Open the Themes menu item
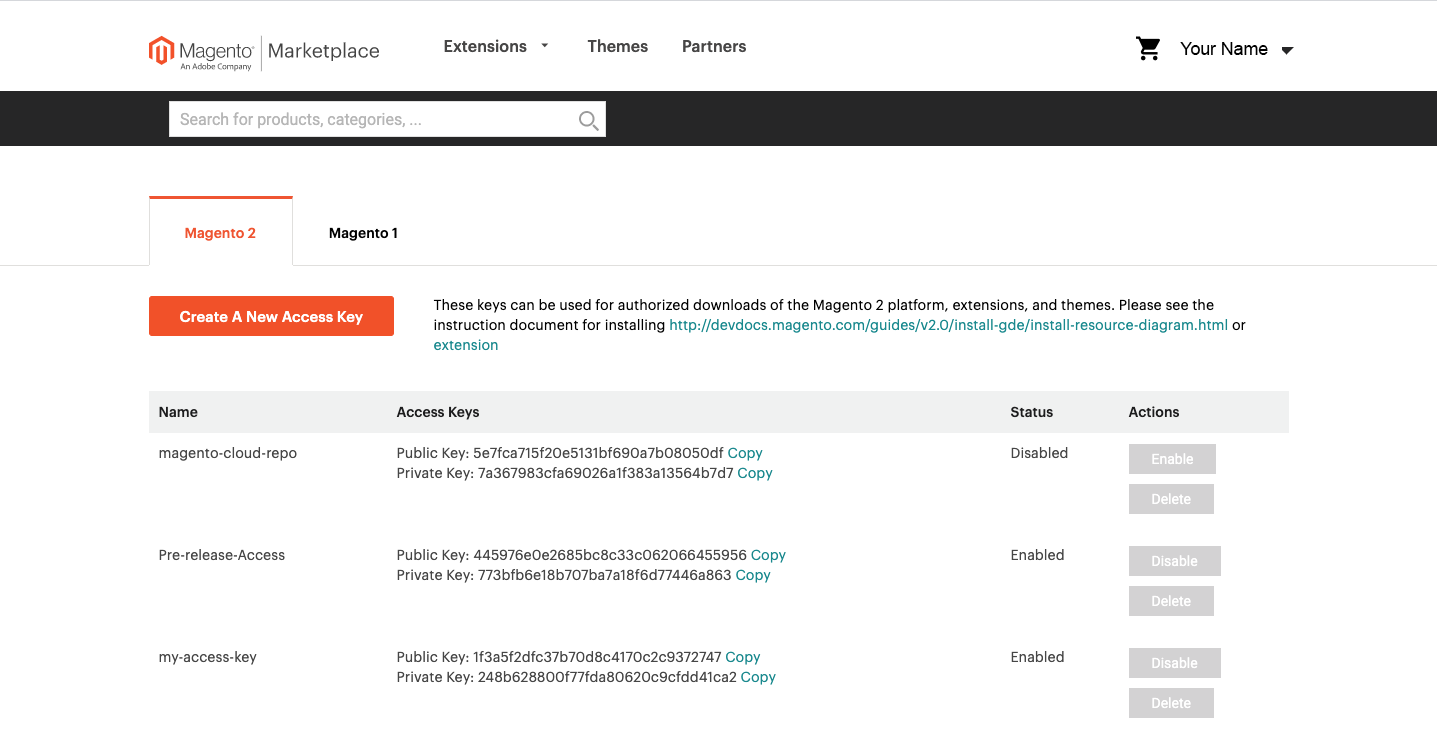This screenshot has height=734, width=1437. point(617,46)
